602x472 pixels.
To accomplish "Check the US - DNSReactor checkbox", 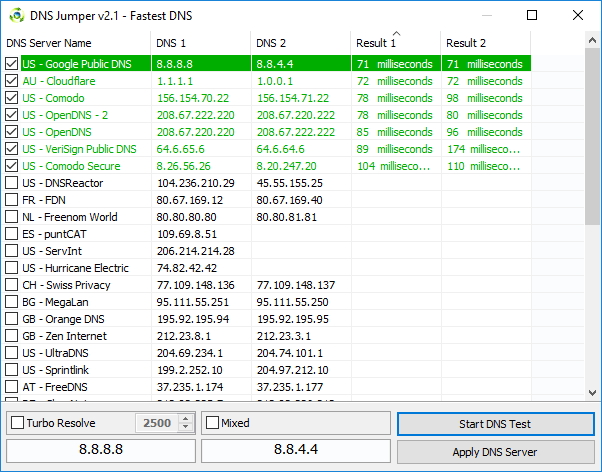I will coord(12,183).
